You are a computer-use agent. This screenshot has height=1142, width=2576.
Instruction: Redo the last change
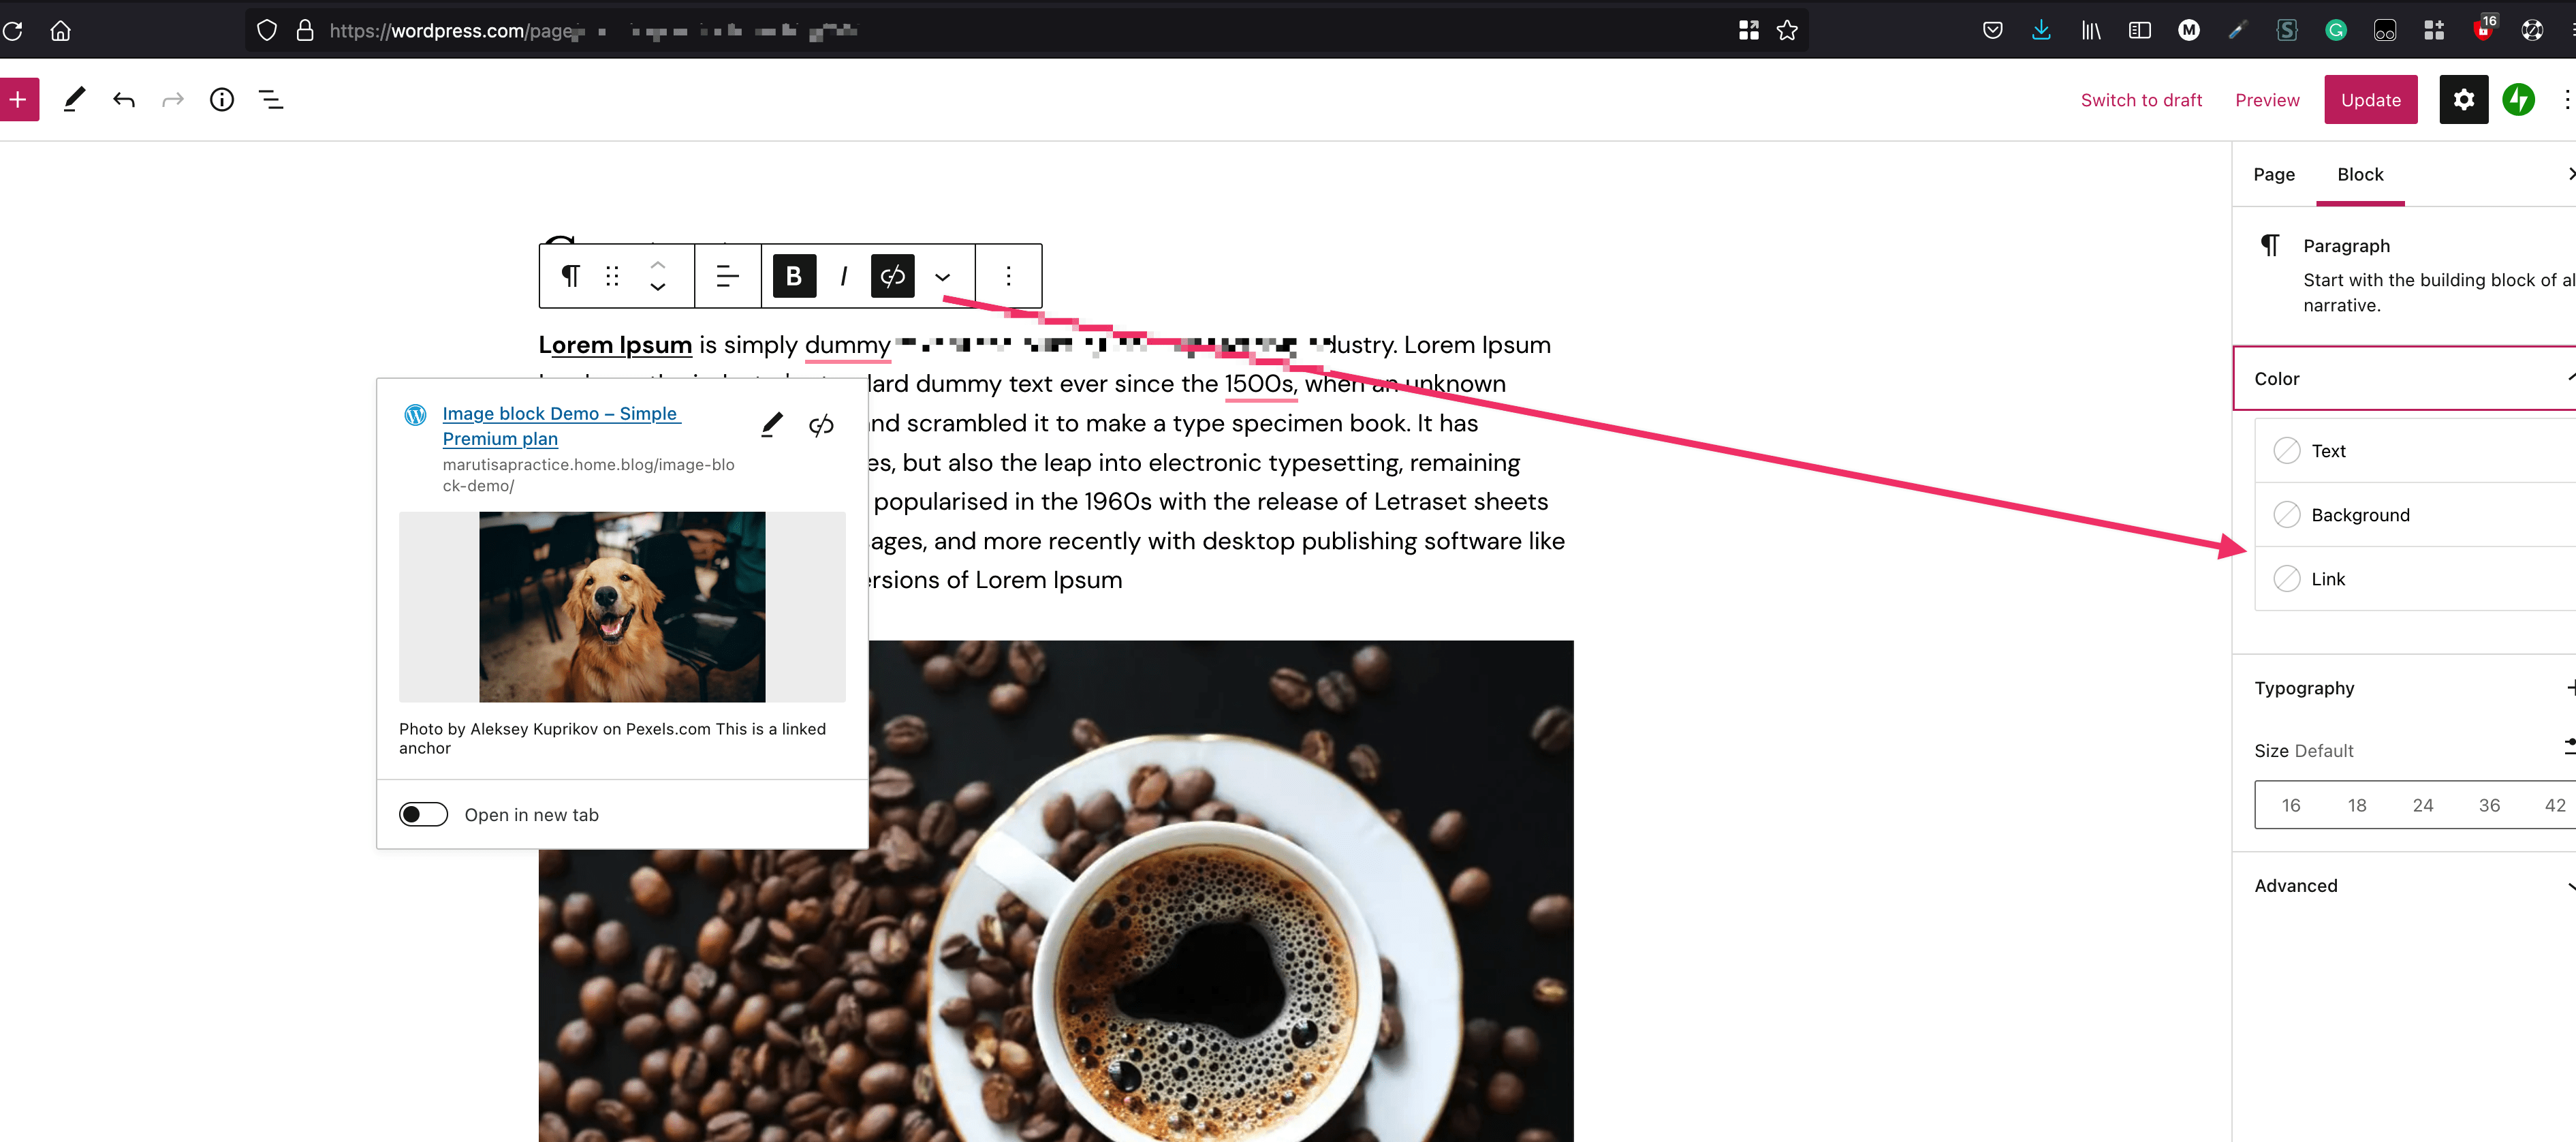tap(171, 99)
